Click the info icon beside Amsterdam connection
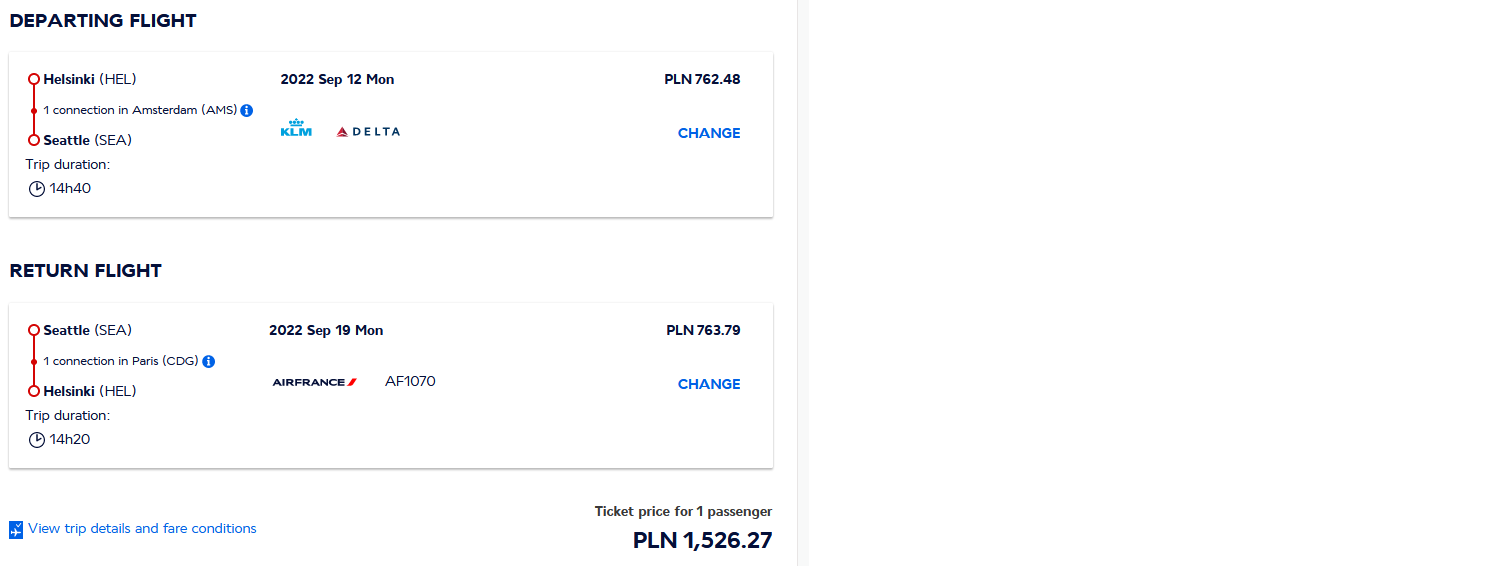Viewport: 1504px width, 566px height. tap(247, 111)
